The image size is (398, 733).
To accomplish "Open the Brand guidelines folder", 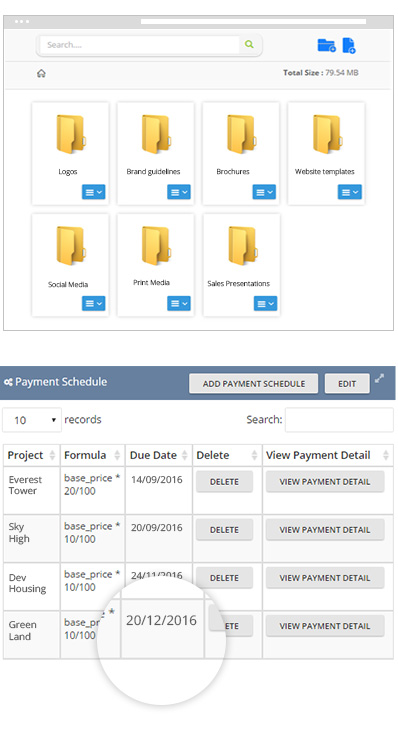I will tap(156, 135).
